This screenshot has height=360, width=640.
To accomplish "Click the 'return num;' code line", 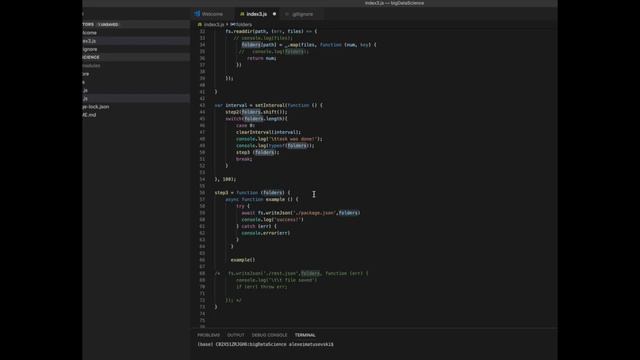I will pos(262,58).
